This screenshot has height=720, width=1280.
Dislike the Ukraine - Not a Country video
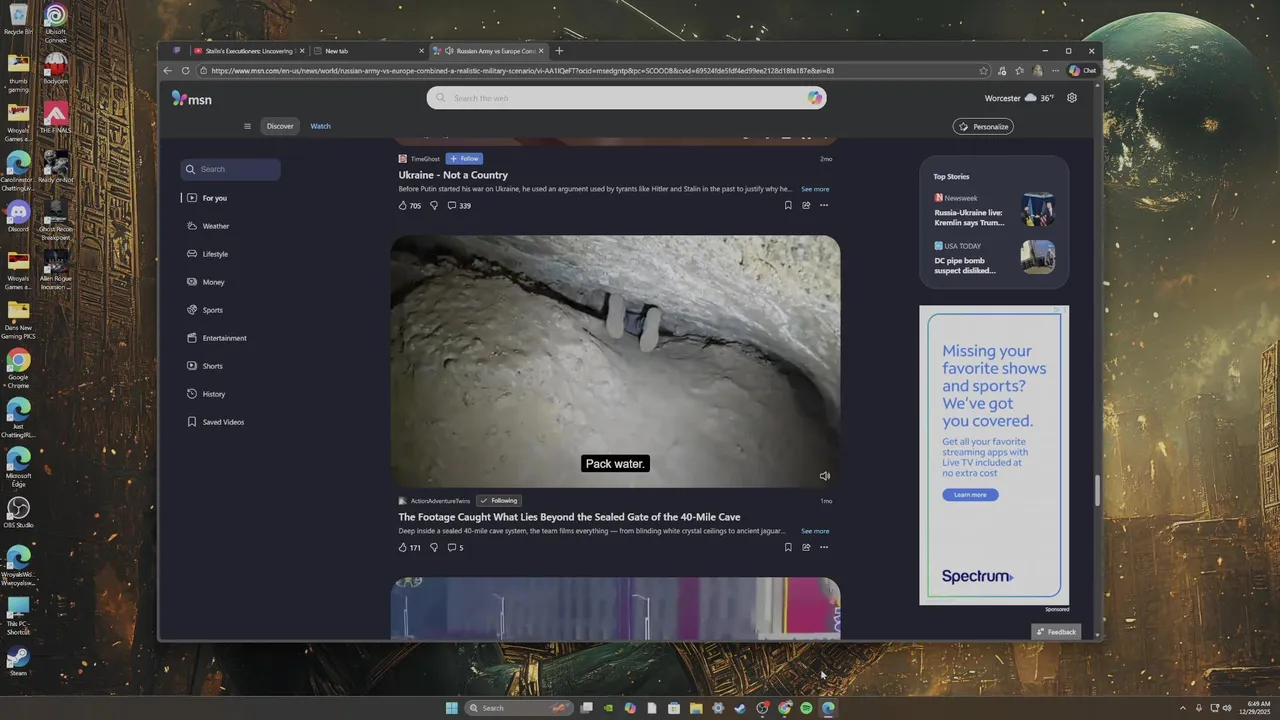click(x=434, y=206)
